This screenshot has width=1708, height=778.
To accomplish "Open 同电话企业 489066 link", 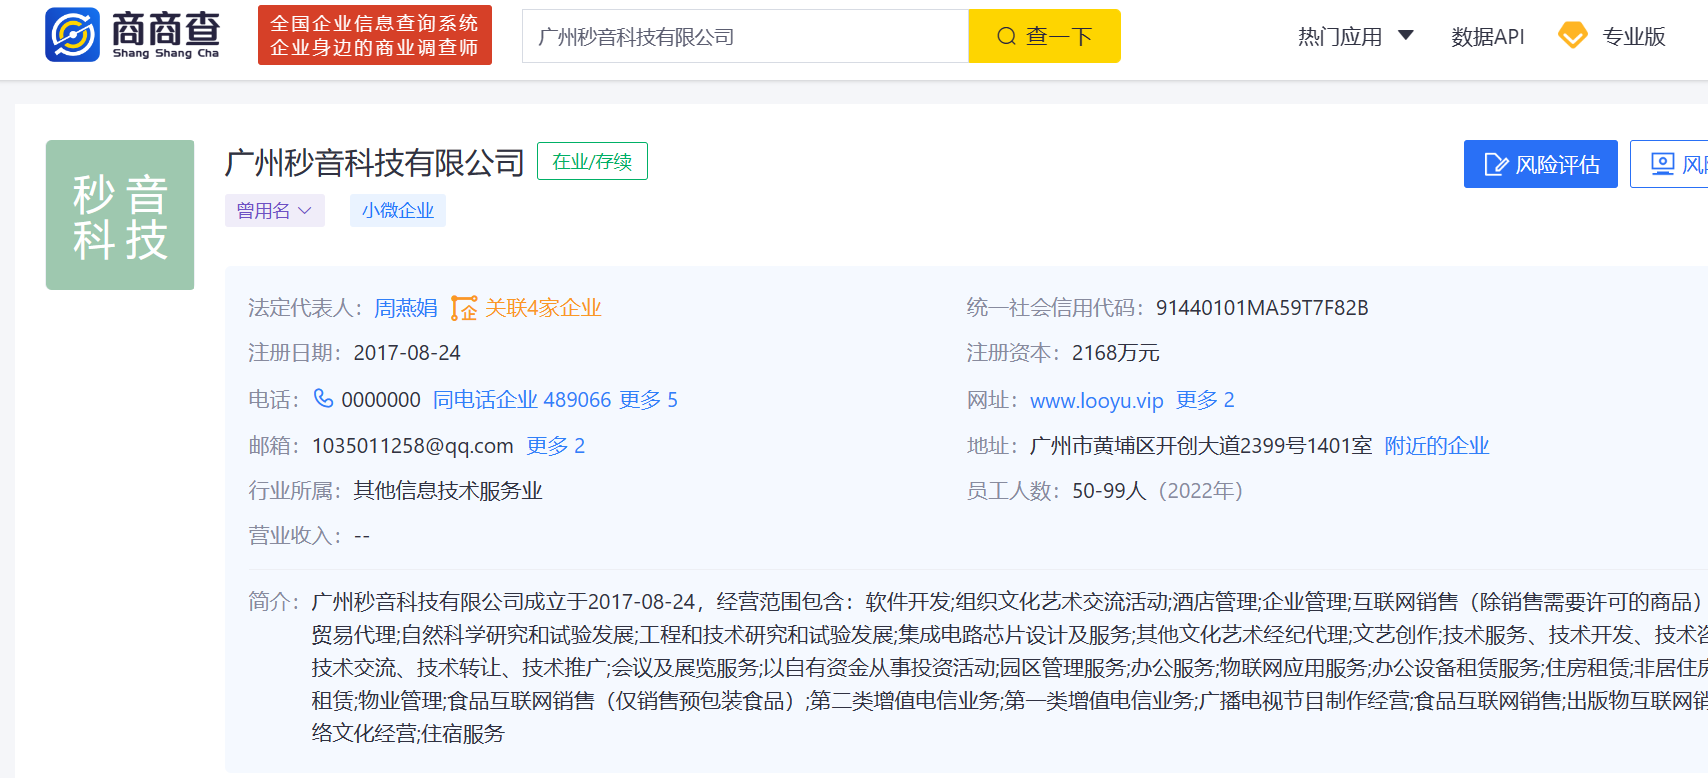I will 522,400.
